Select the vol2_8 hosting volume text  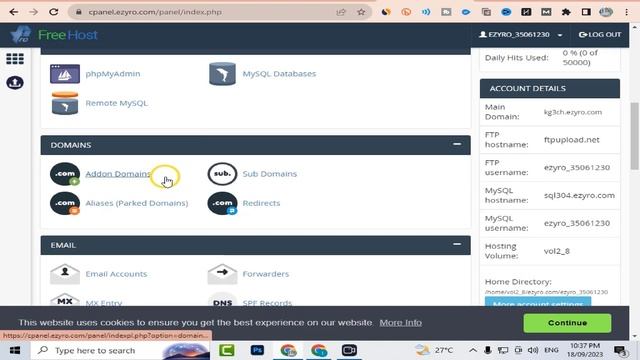click(556, 251)
